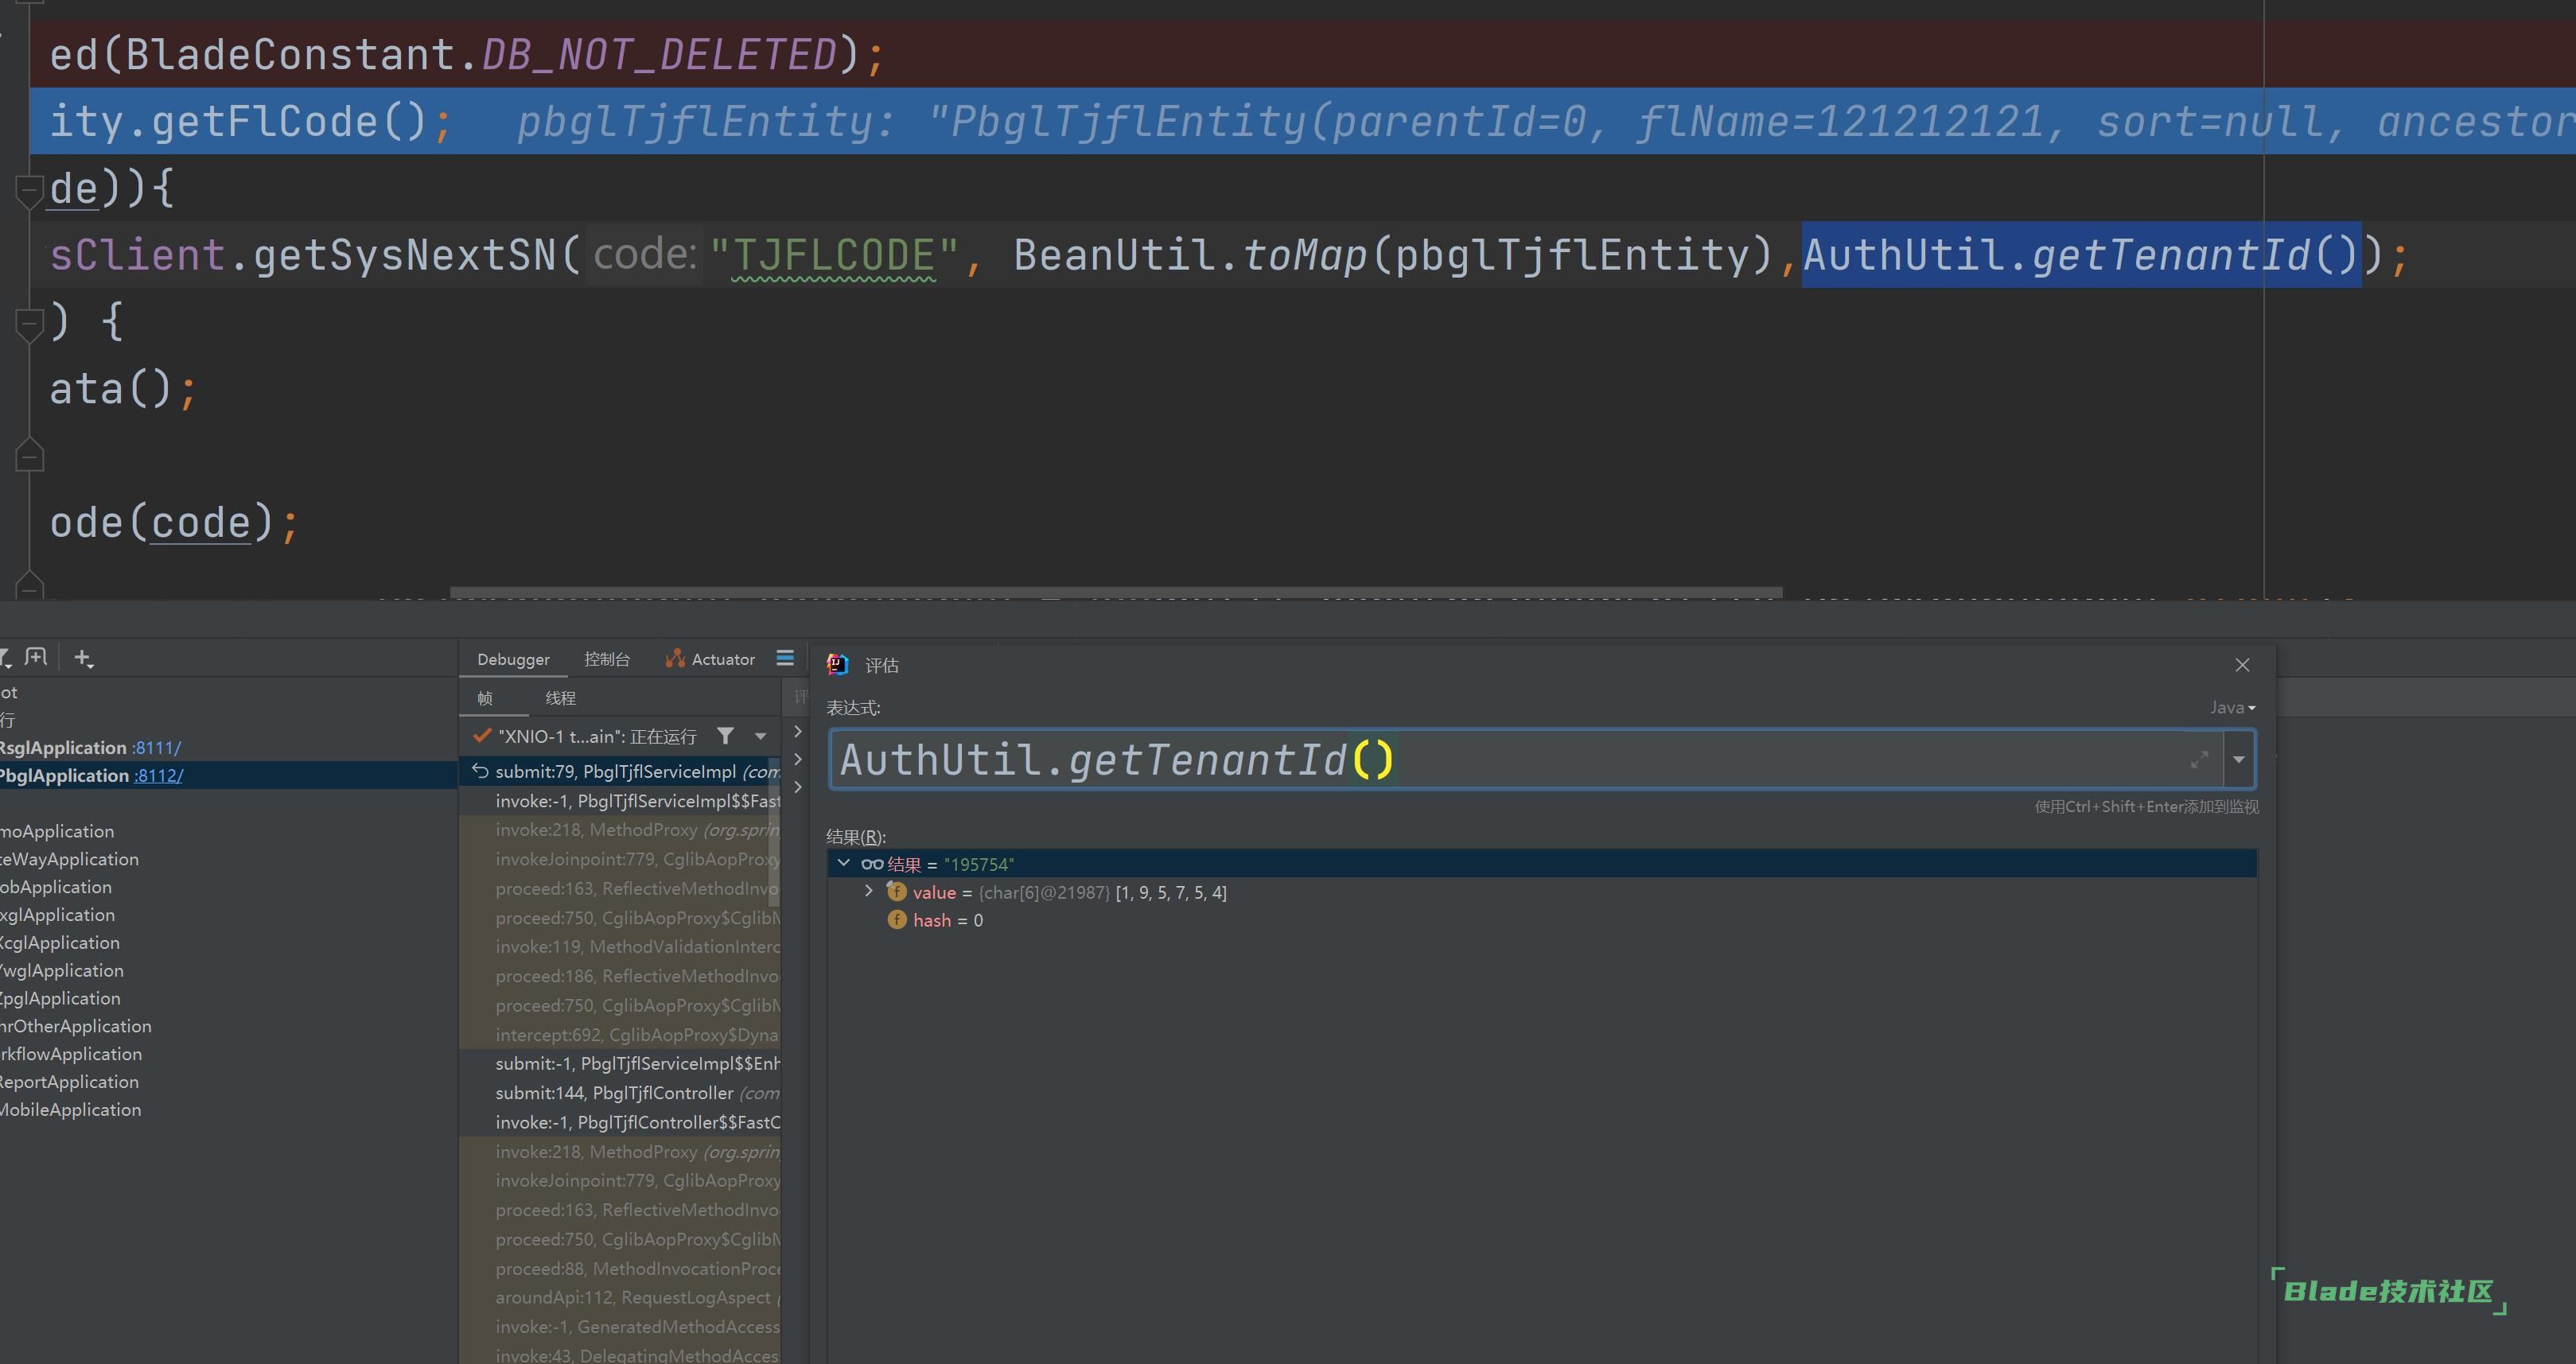Click the open-in-new-tab services icon
The width and height of the screenshot is (2576, 1364).
[x=36, y=657]
